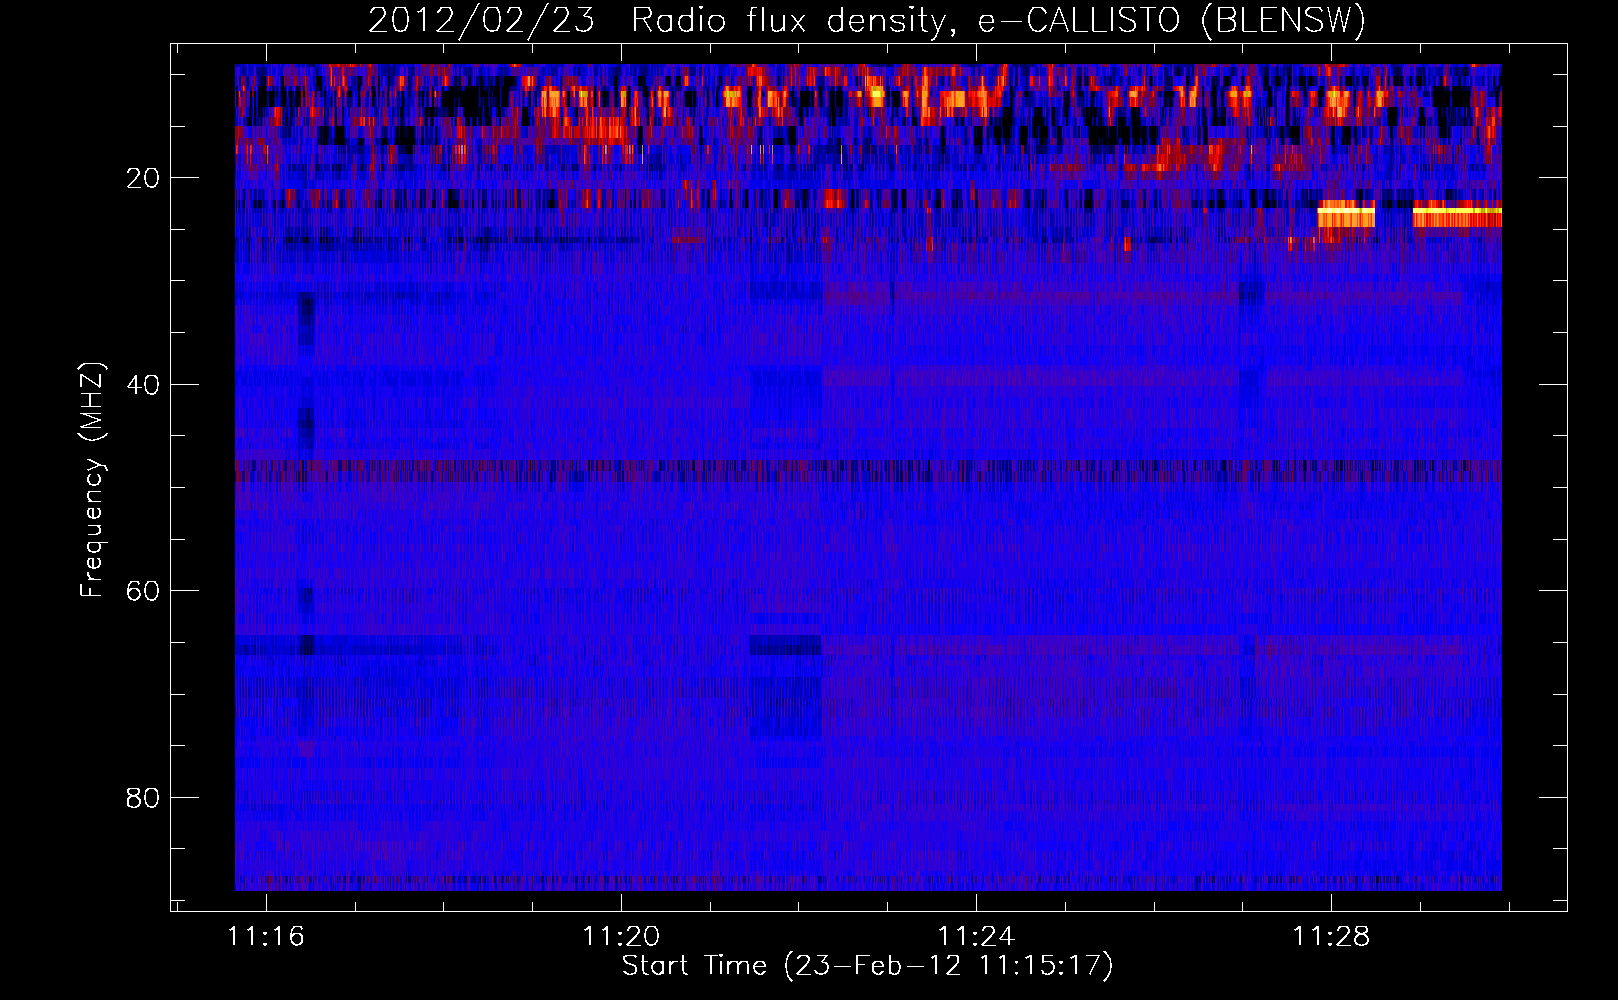1618x1000 pixels.
Task: Click the 11:28 time tick label
Action: (x=1331, y=937)
